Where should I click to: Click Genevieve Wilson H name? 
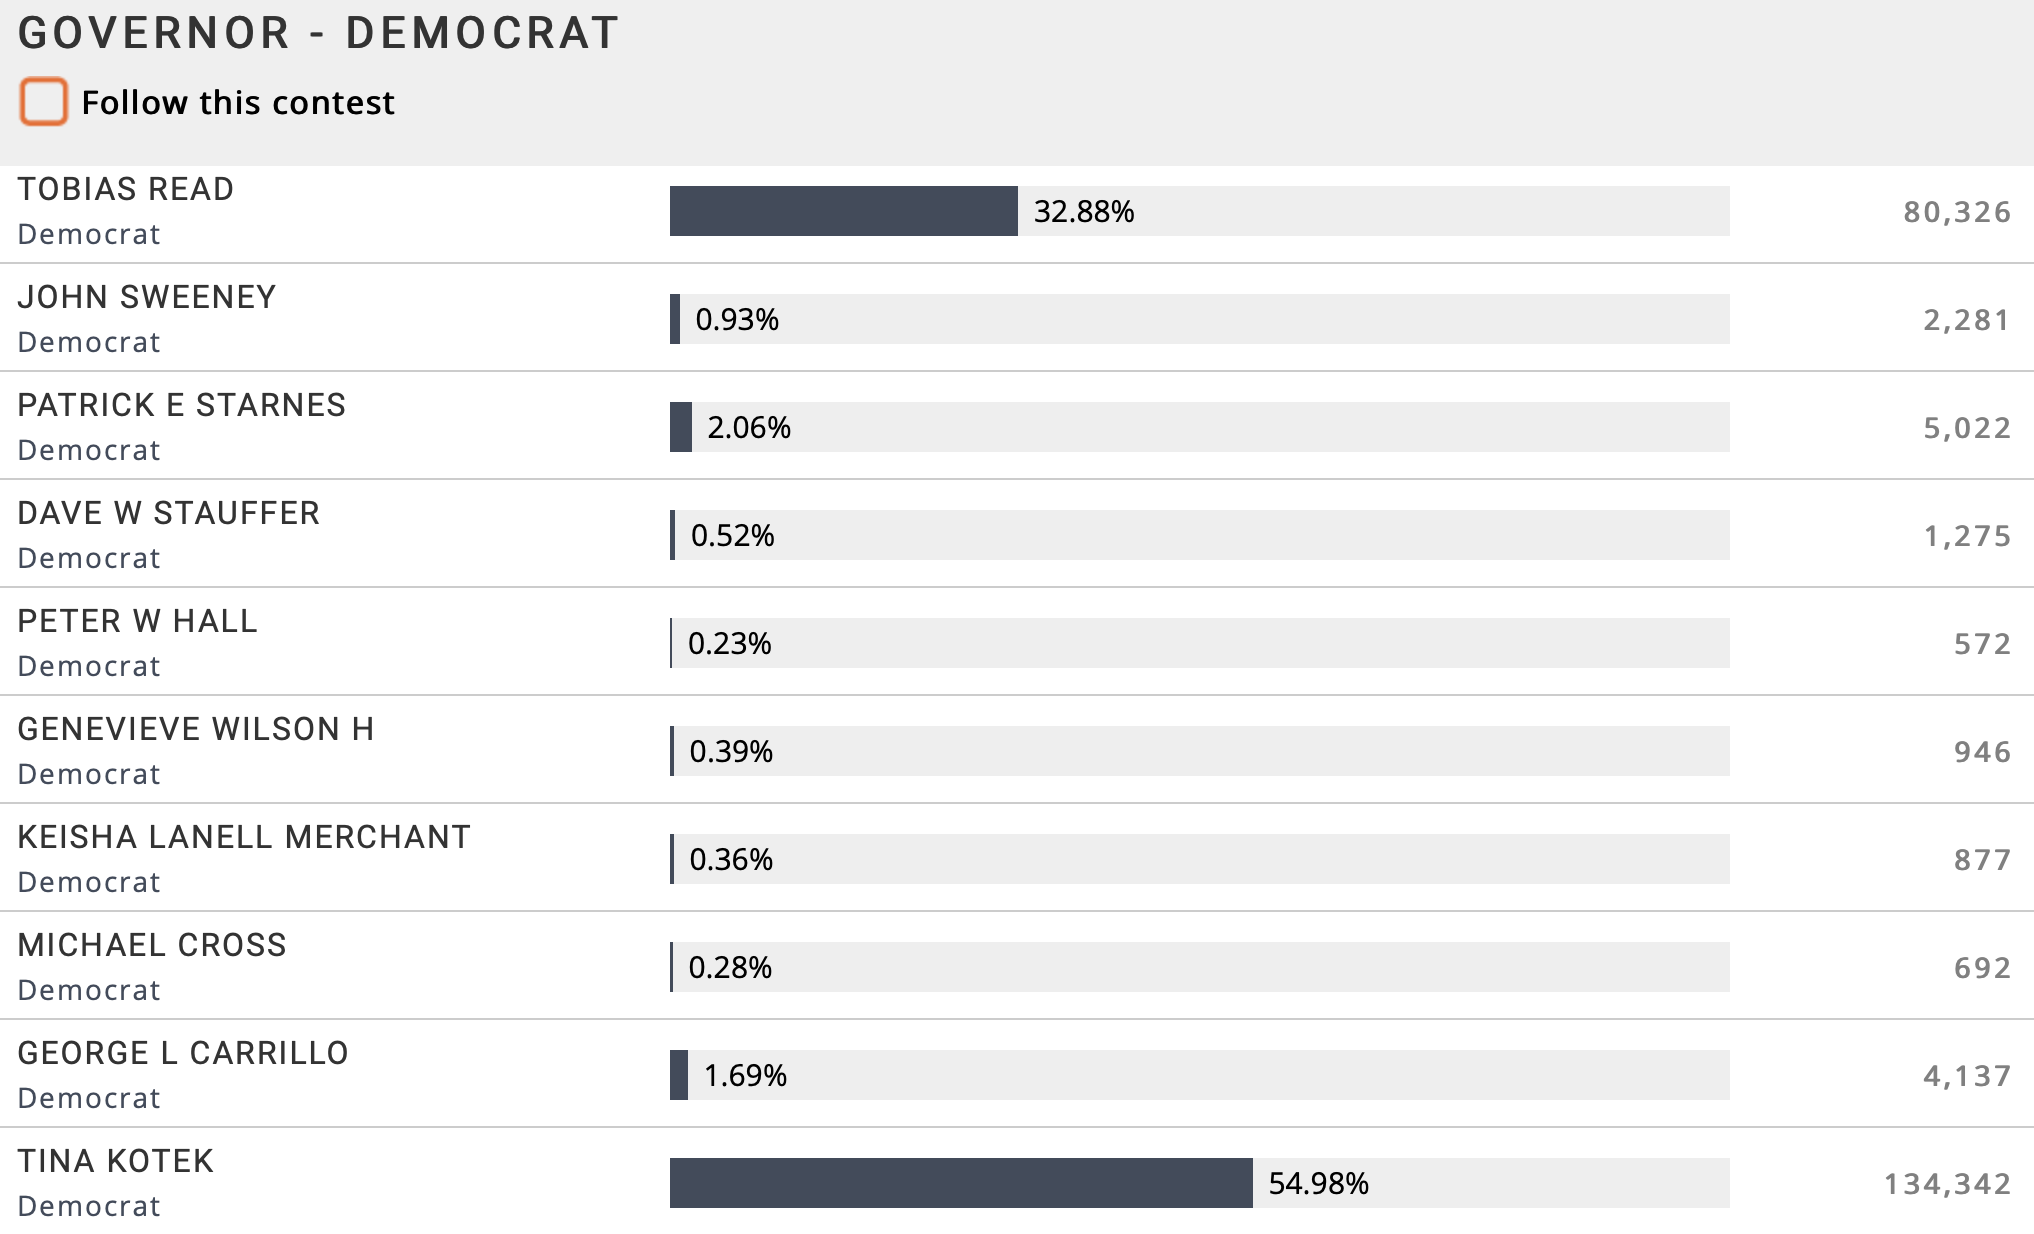[x=196, y=729]
